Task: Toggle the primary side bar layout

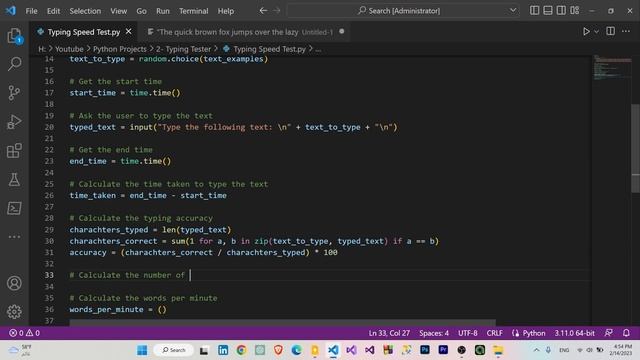Action: point(534,11)
